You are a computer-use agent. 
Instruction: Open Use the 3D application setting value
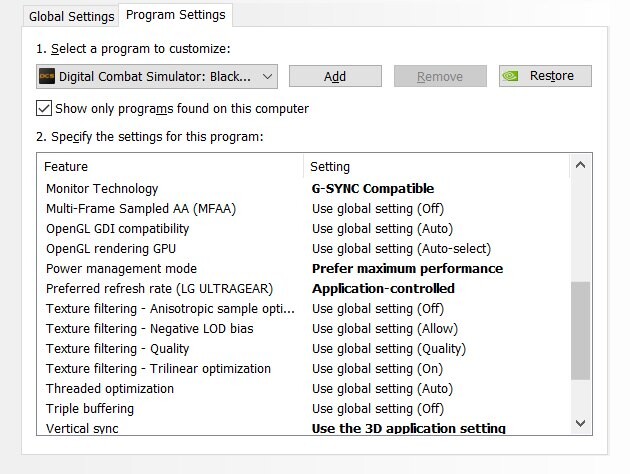[409, 428]
